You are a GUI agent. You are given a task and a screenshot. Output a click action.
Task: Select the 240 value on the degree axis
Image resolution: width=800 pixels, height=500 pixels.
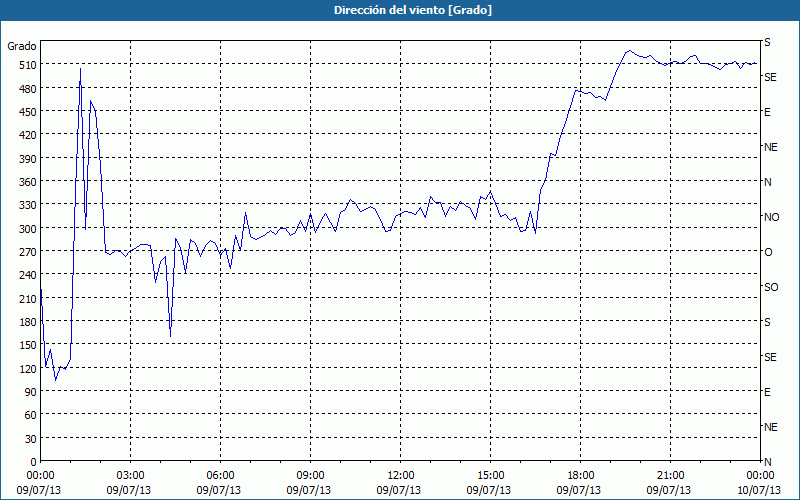pos(28,276)
